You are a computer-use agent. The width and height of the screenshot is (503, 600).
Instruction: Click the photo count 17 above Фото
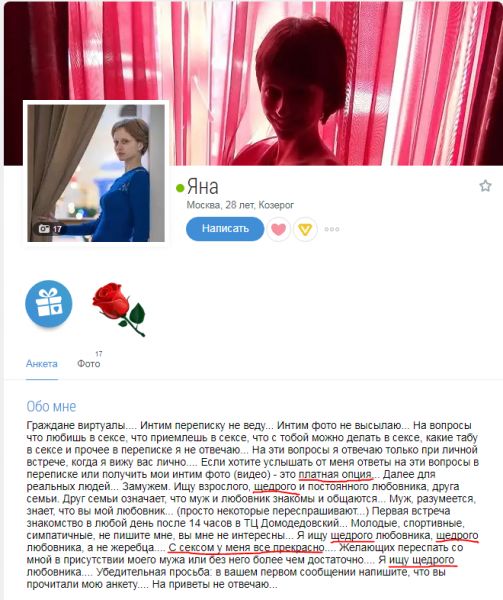coord(99,354)
